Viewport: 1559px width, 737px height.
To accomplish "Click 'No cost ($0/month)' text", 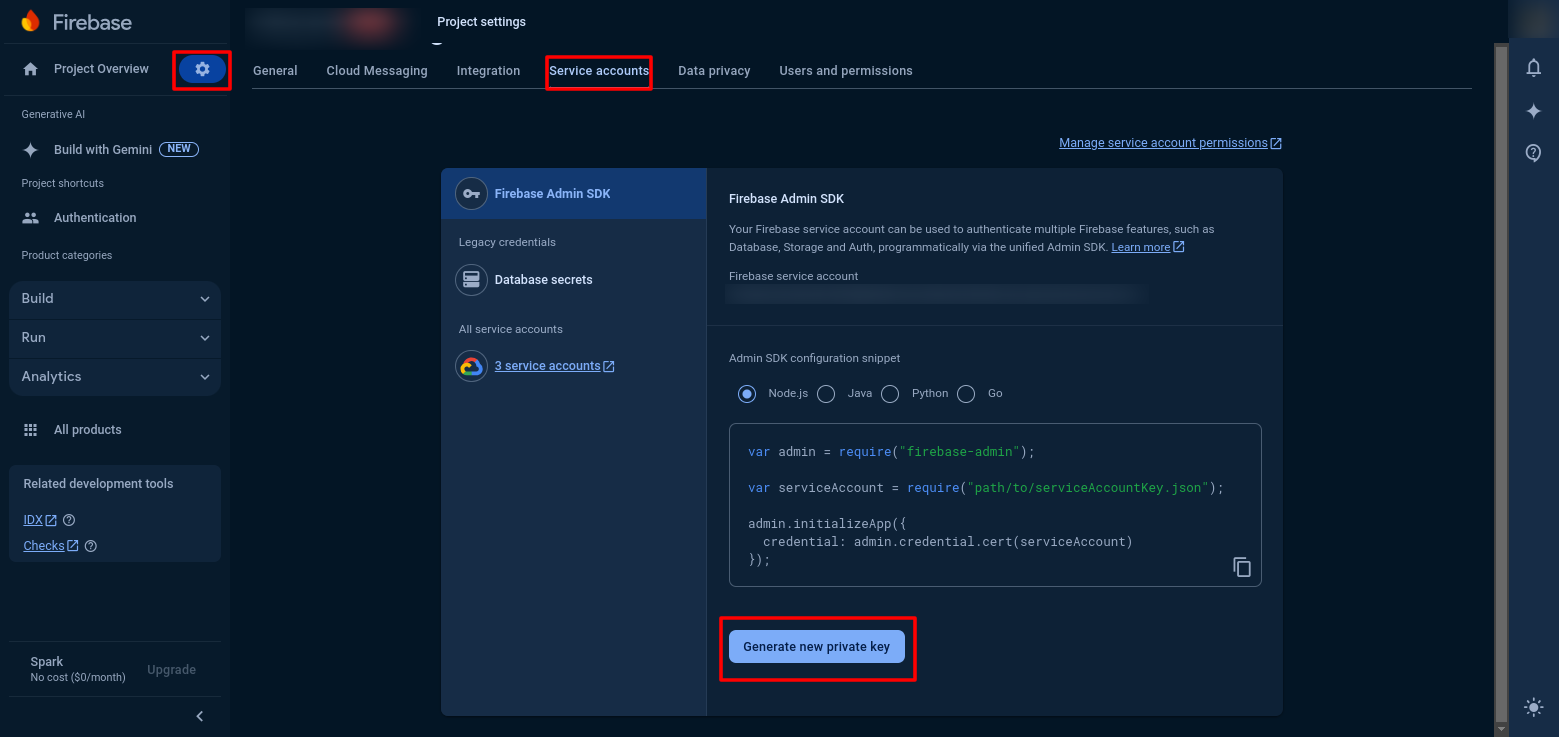I will coord(78,678).
